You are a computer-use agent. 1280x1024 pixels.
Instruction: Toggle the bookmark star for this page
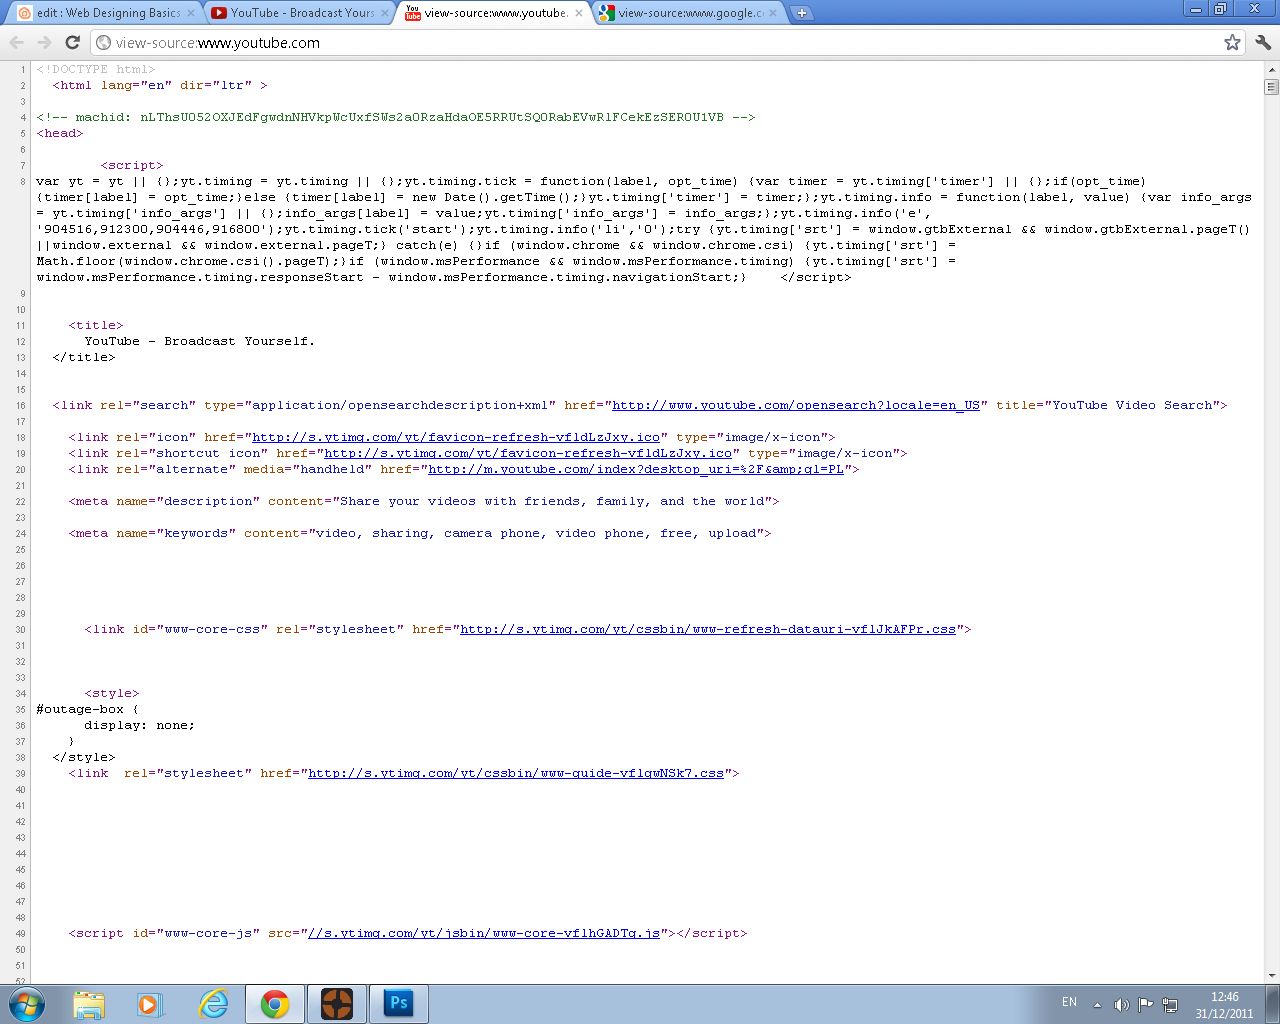coord(1232,43)
